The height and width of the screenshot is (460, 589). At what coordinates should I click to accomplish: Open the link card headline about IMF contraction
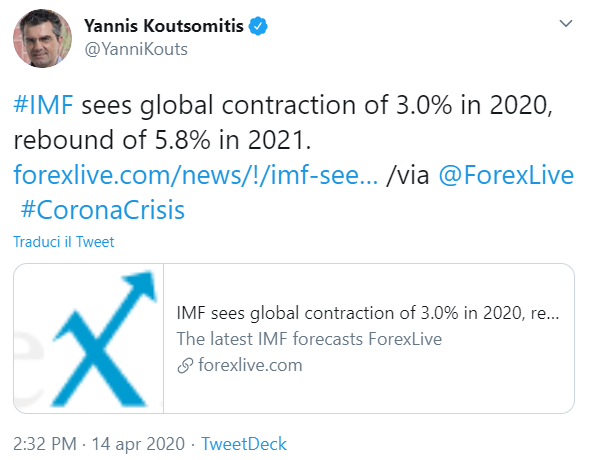[368, 313]
